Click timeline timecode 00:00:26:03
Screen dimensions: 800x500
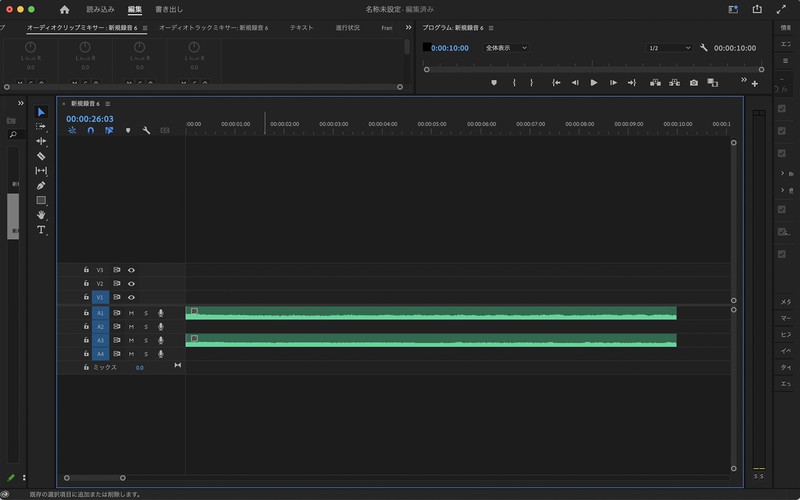(90, 119)
